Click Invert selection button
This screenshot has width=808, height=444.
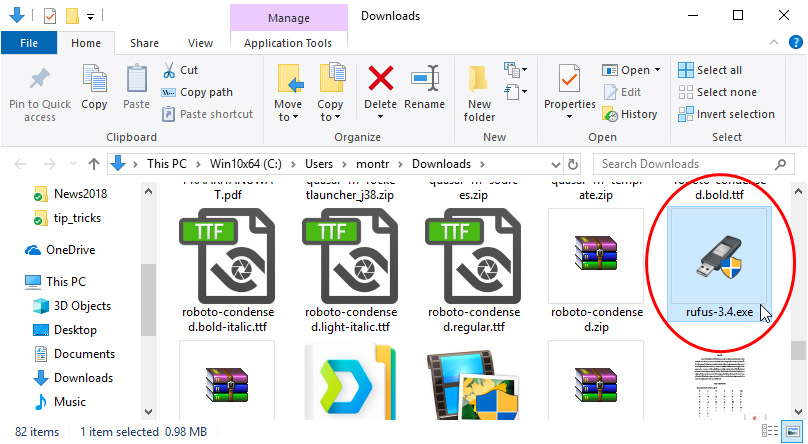point(726,114)
